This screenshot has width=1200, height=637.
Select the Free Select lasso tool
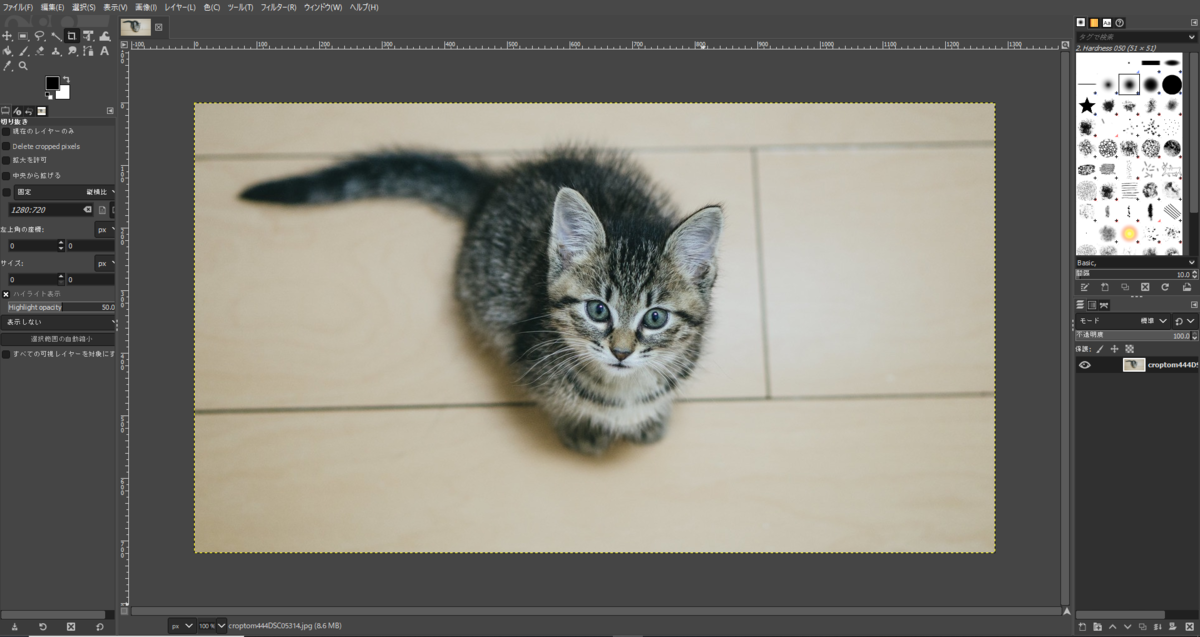[39, 36]
